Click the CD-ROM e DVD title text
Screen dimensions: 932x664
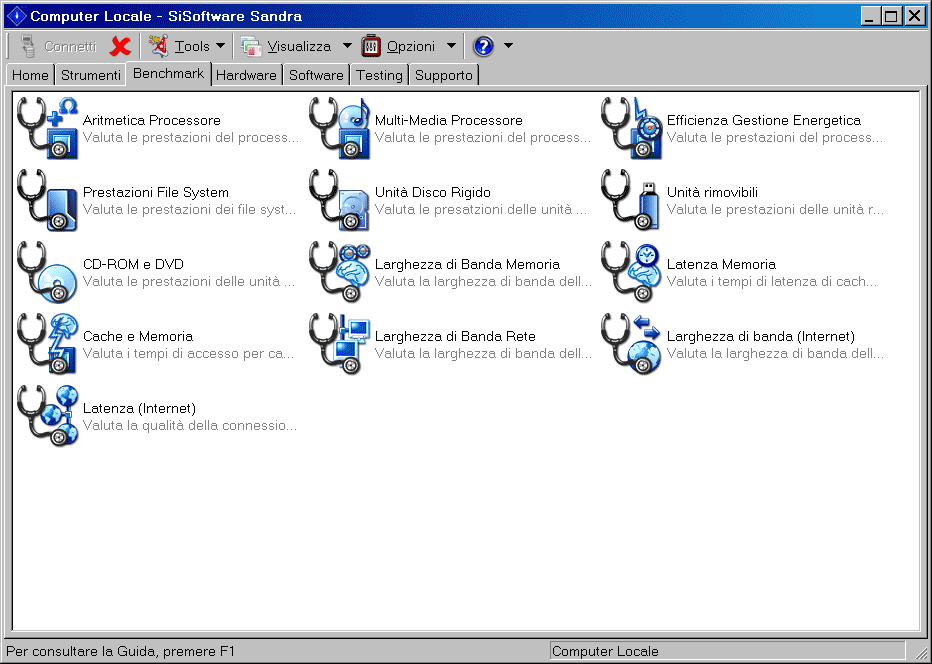point(133,264)
